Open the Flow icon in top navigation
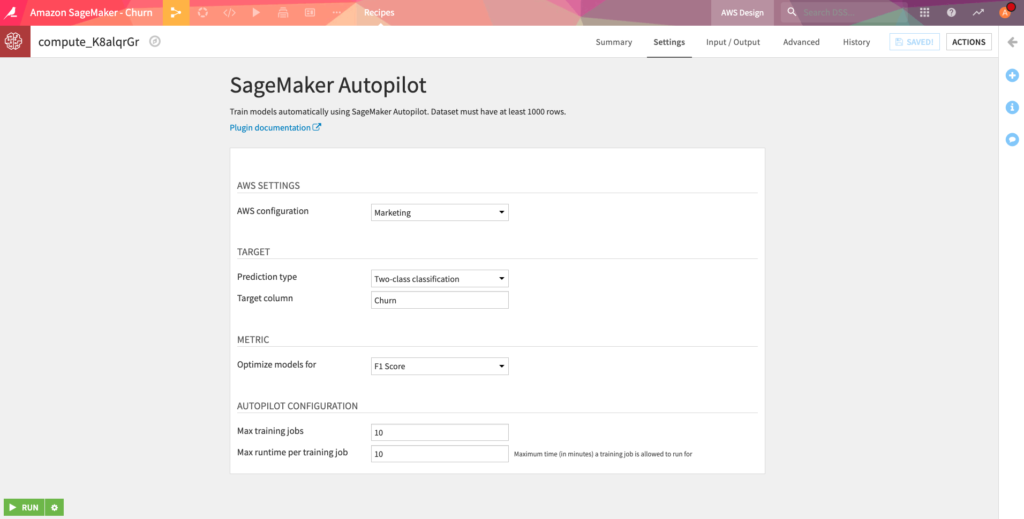 tap(176, 12)
